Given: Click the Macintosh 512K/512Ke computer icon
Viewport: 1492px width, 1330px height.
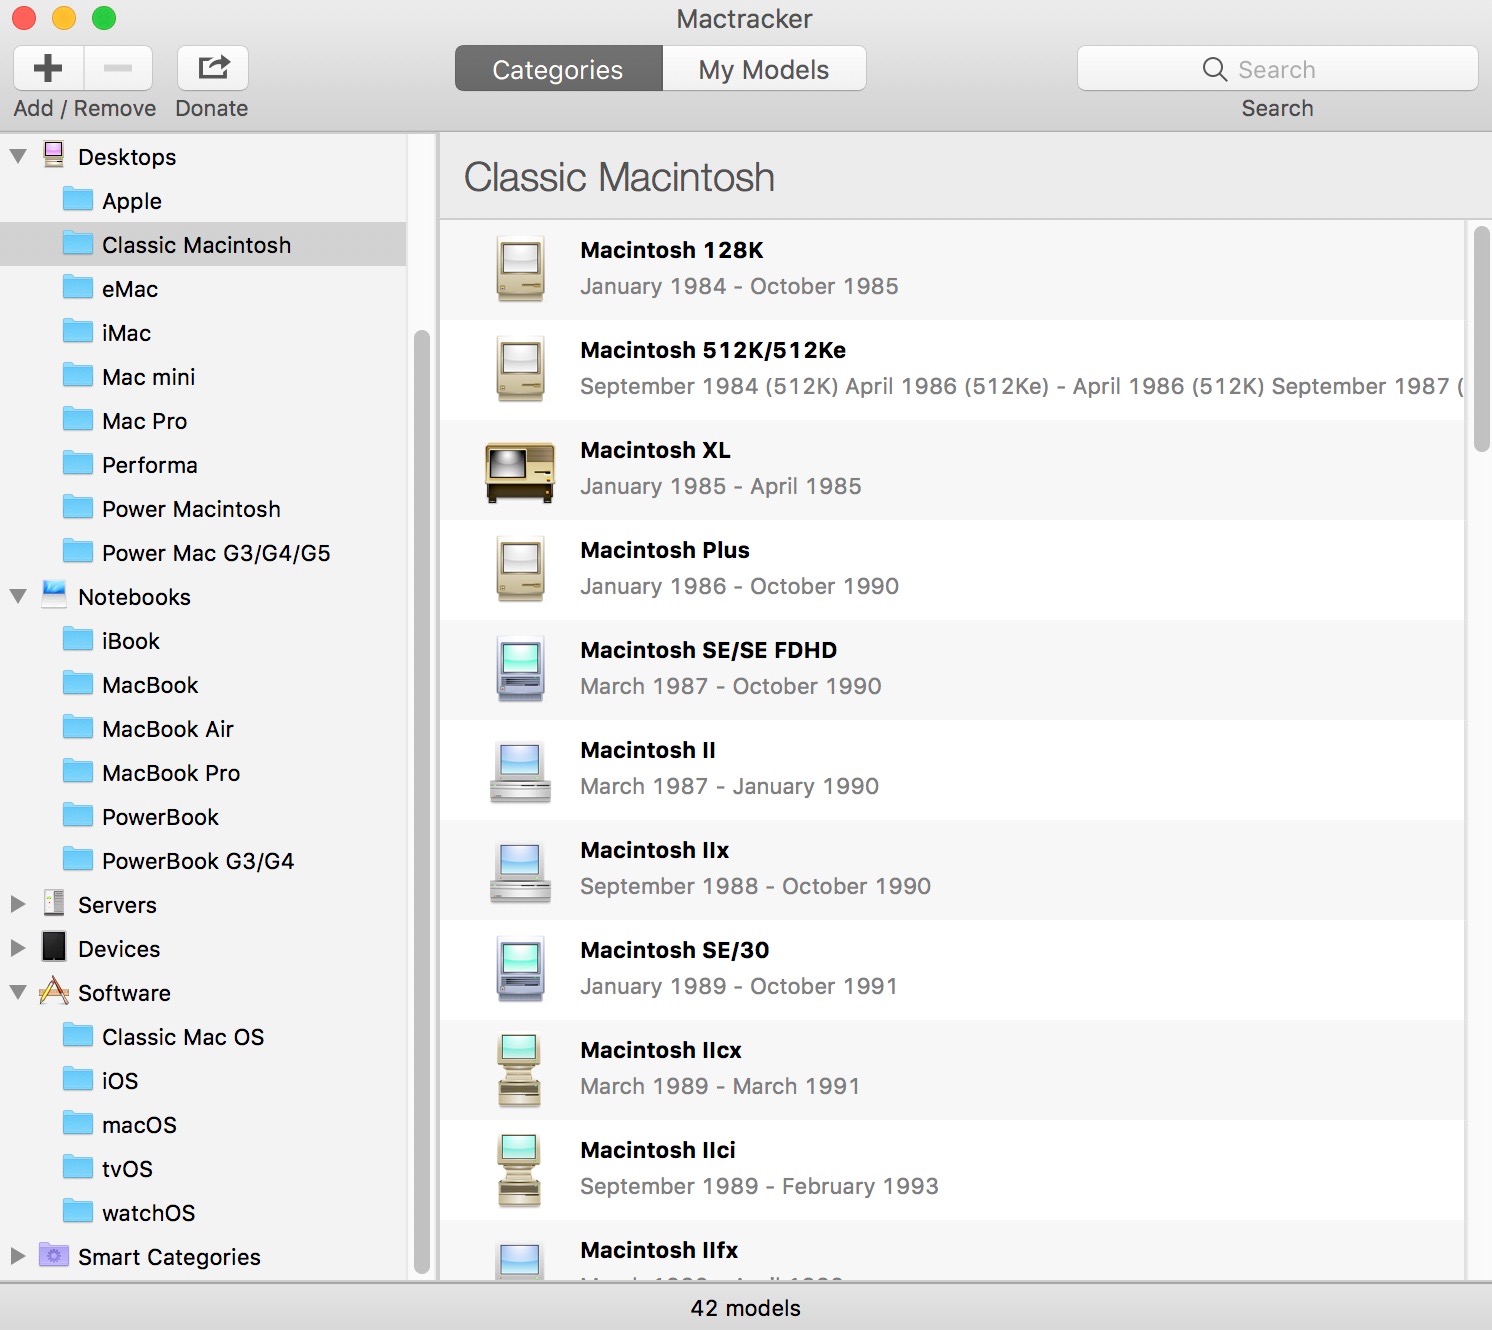Looking at the screenshot, I should 521,369.
